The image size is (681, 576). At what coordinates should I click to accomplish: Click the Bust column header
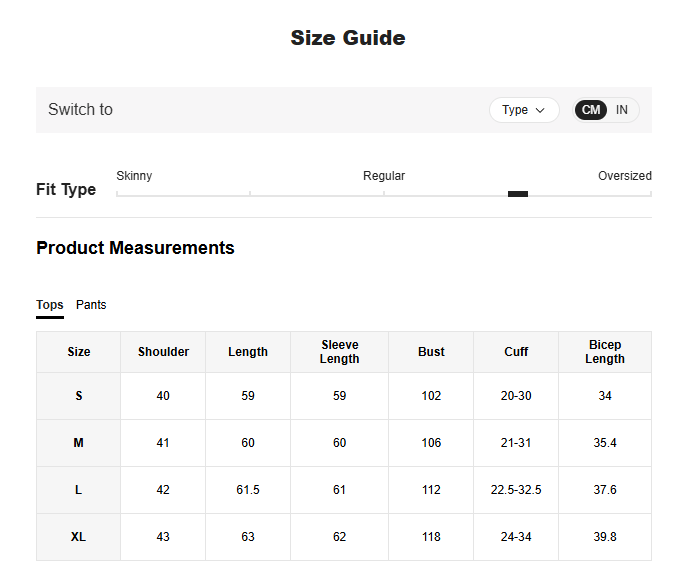[431, 352]
